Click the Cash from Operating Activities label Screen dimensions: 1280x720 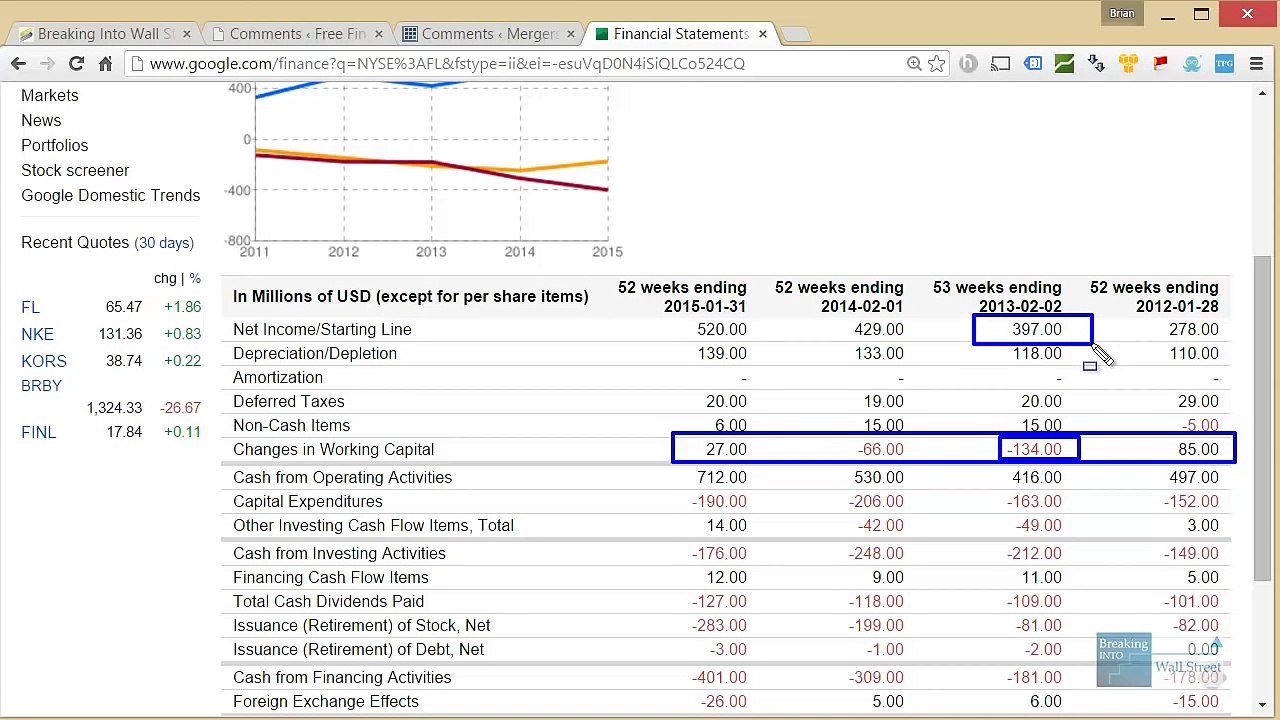pos(342,477)
